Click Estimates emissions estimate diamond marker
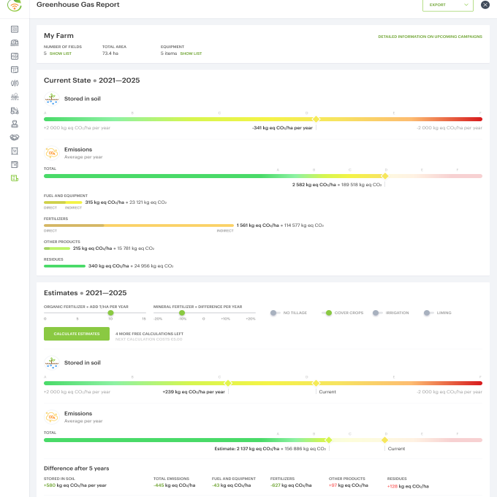497x497 pixels. tap(329, 440)
